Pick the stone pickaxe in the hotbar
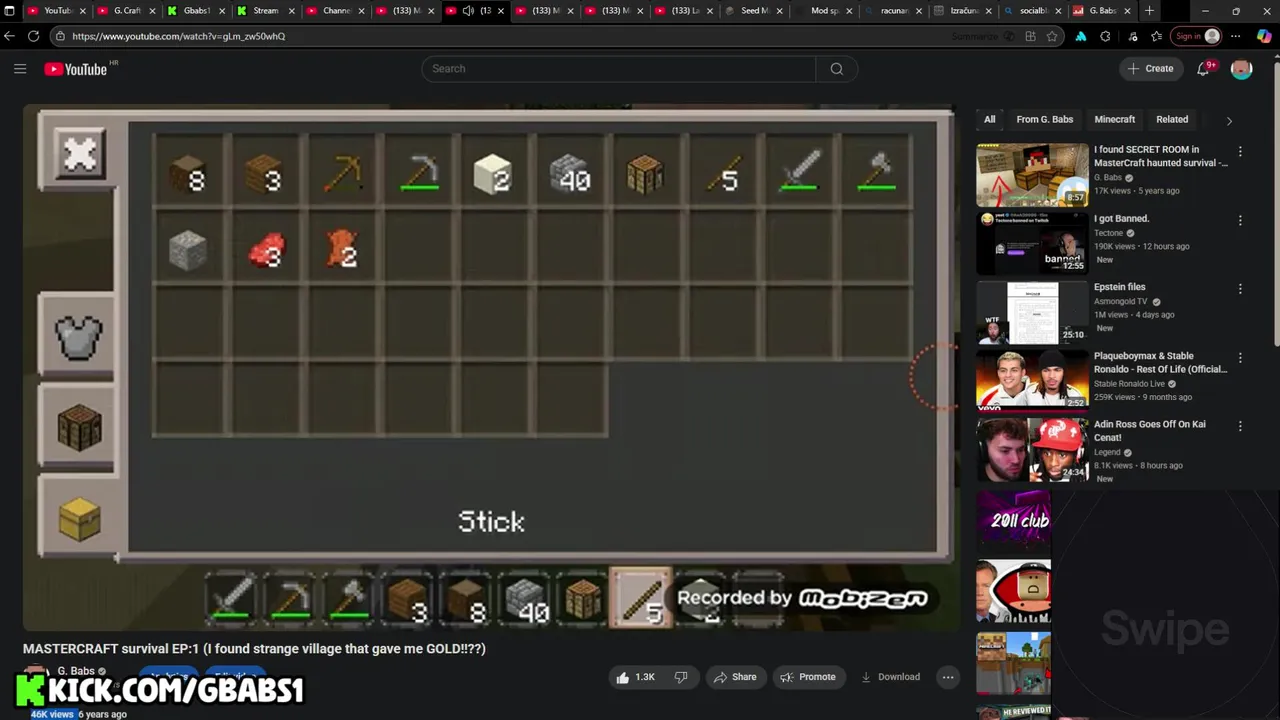 coord(290,599)
